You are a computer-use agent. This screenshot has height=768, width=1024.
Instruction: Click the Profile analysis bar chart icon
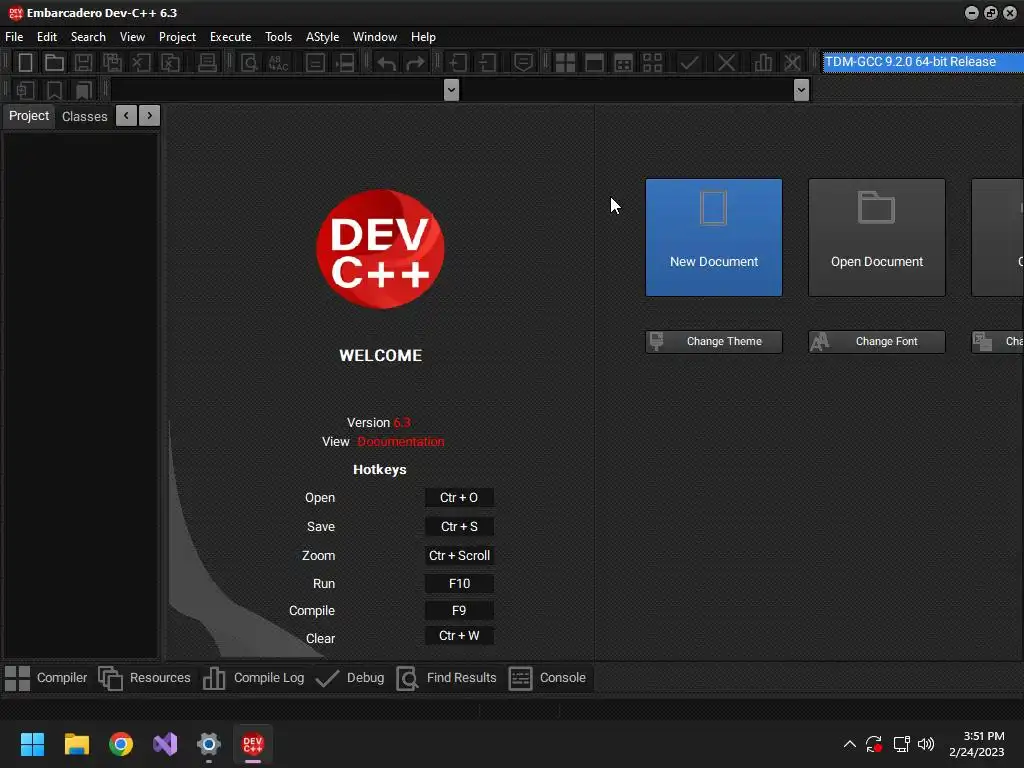763,63
